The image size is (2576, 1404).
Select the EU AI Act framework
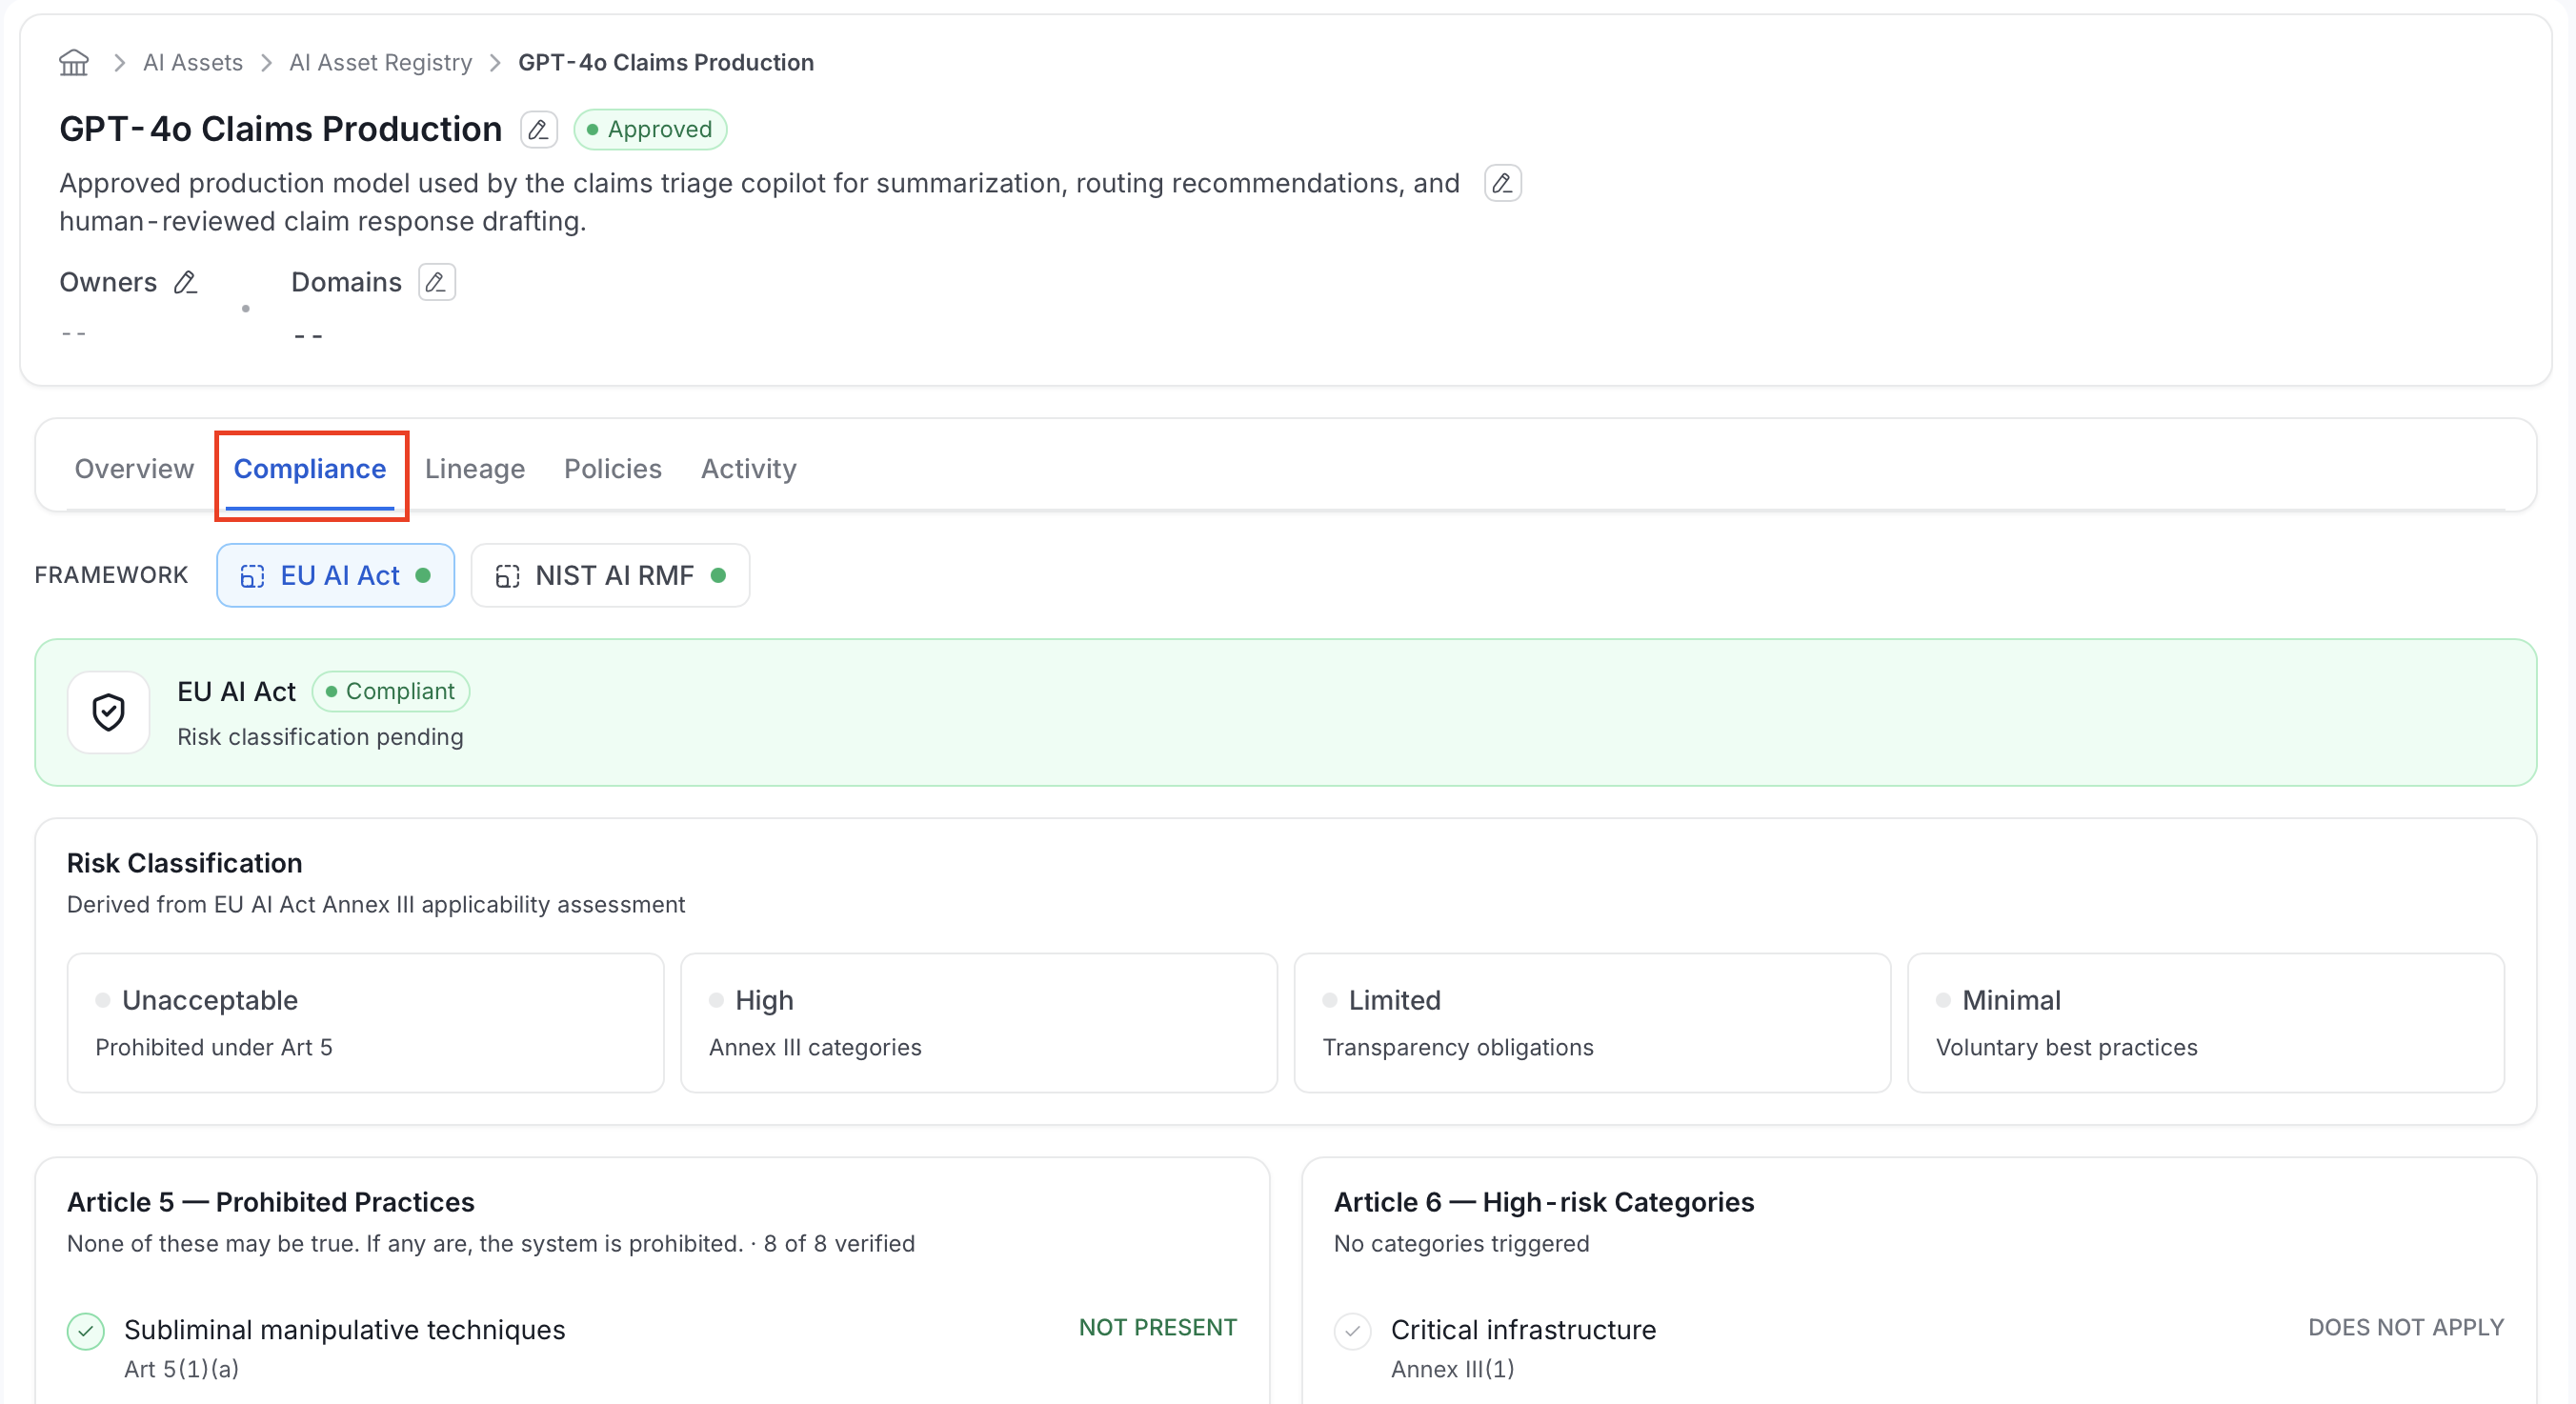[336, 576]
